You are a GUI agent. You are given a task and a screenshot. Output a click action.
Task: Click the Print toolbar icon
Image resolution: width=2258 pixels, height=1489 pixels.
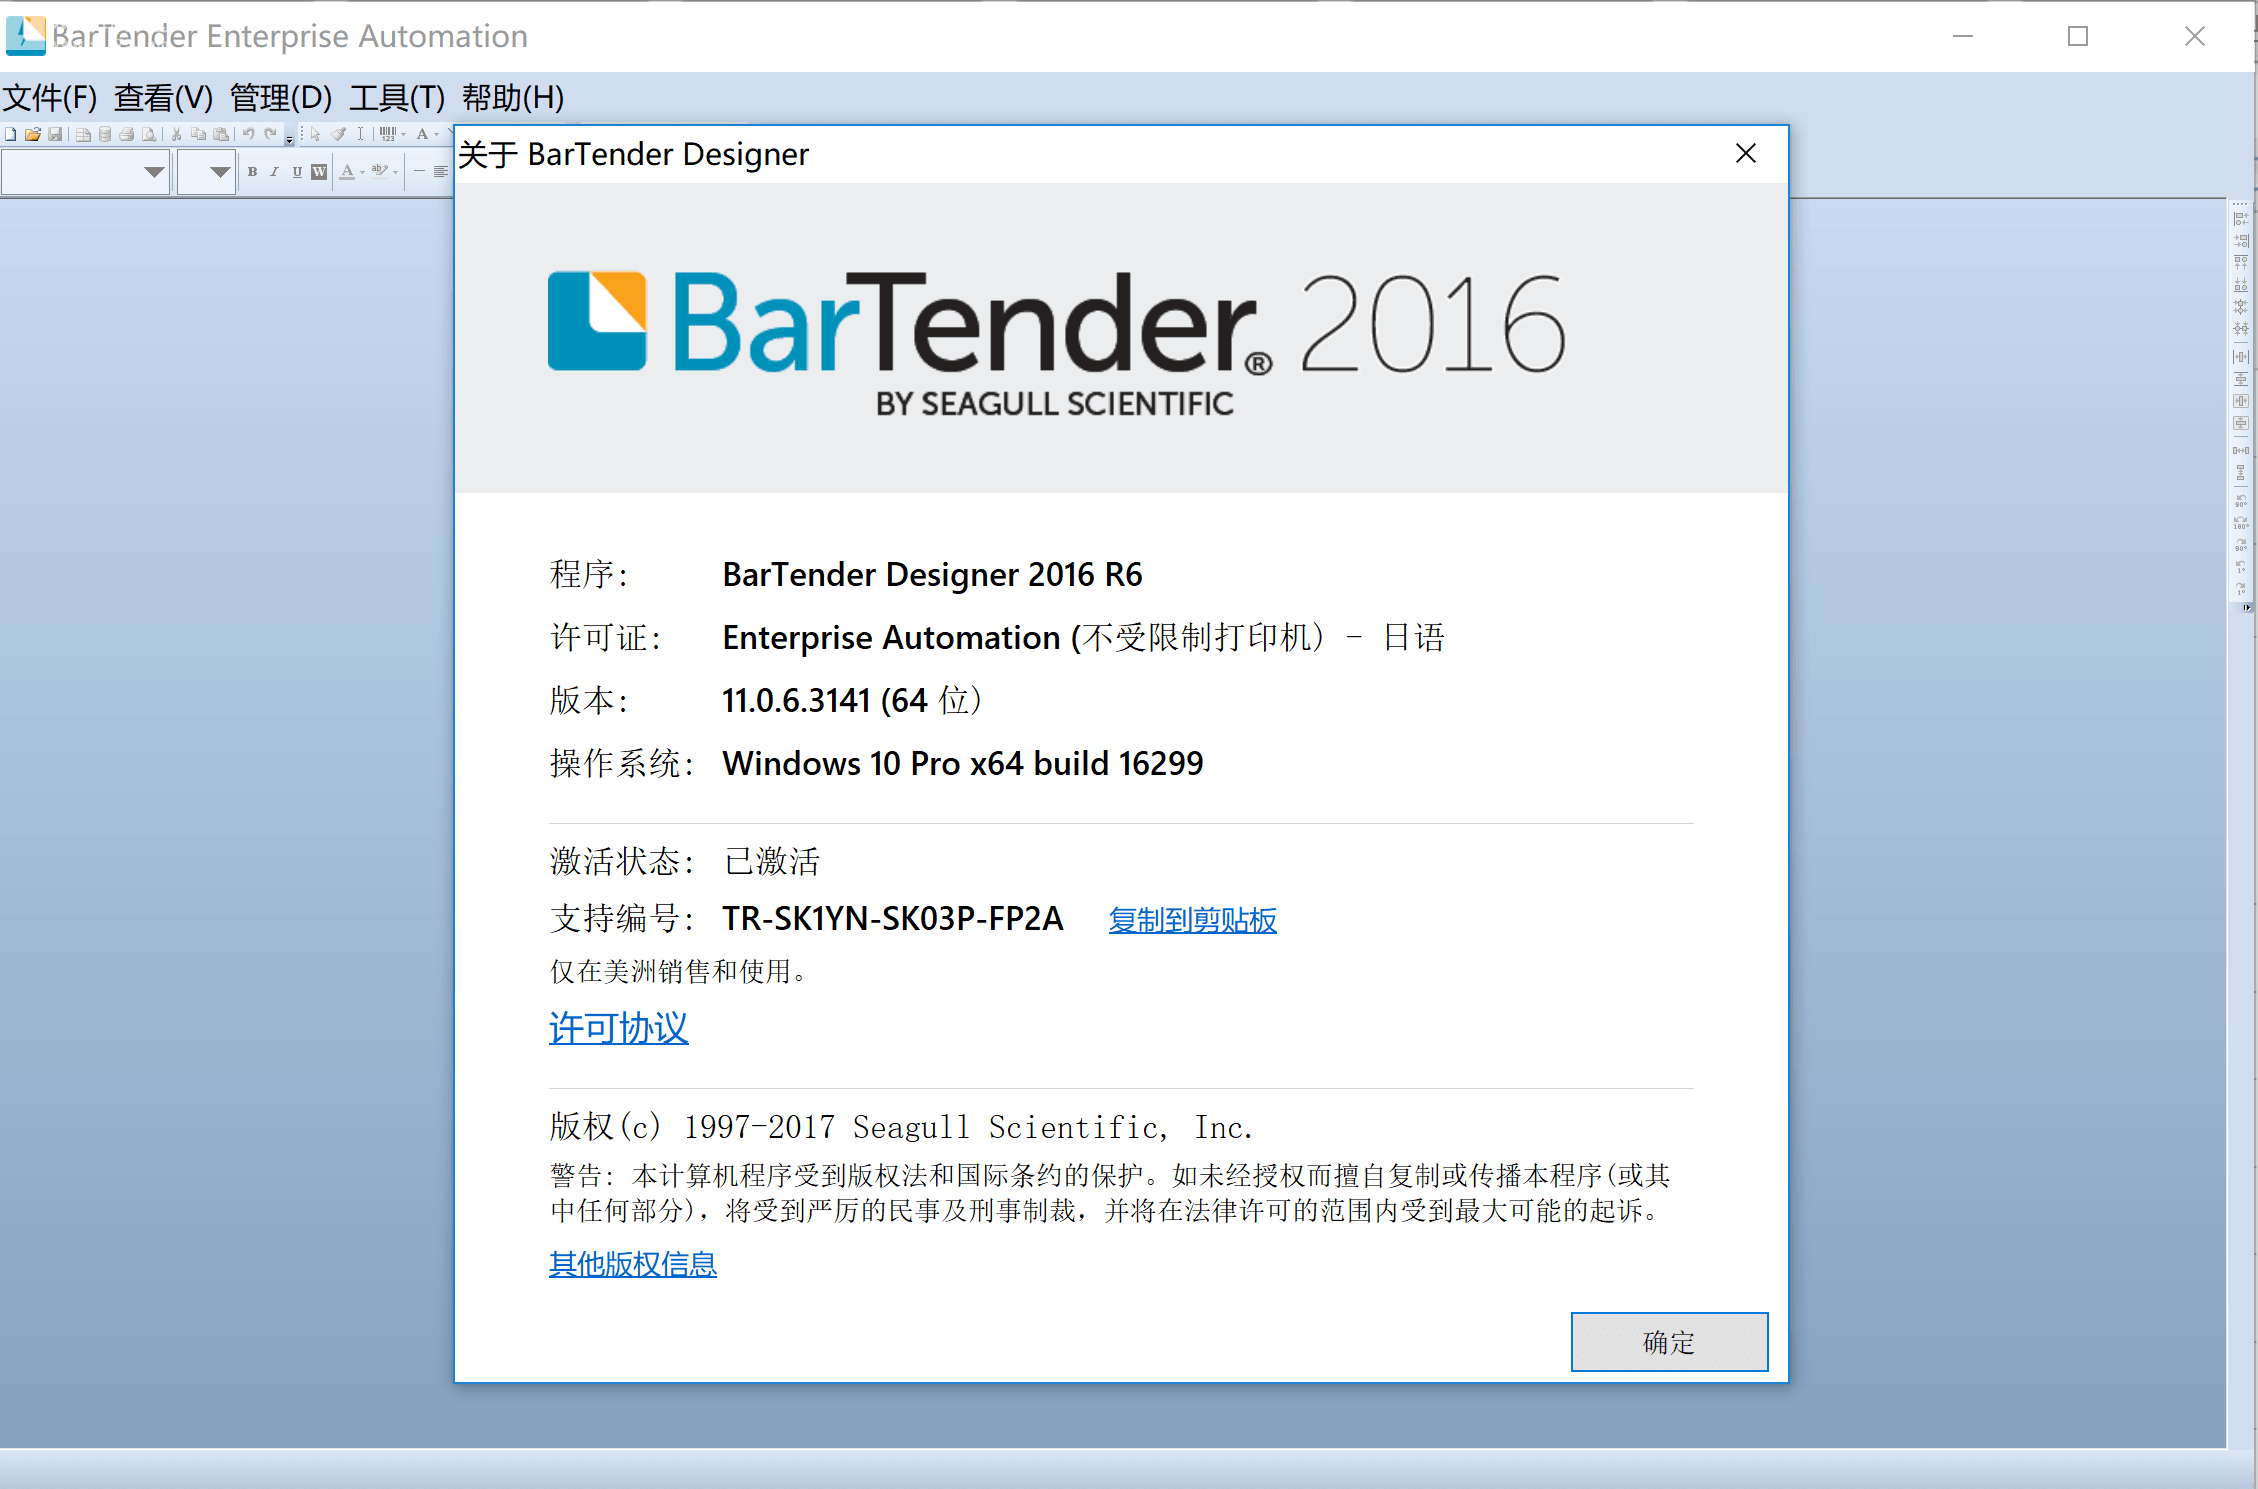point(126,134)
